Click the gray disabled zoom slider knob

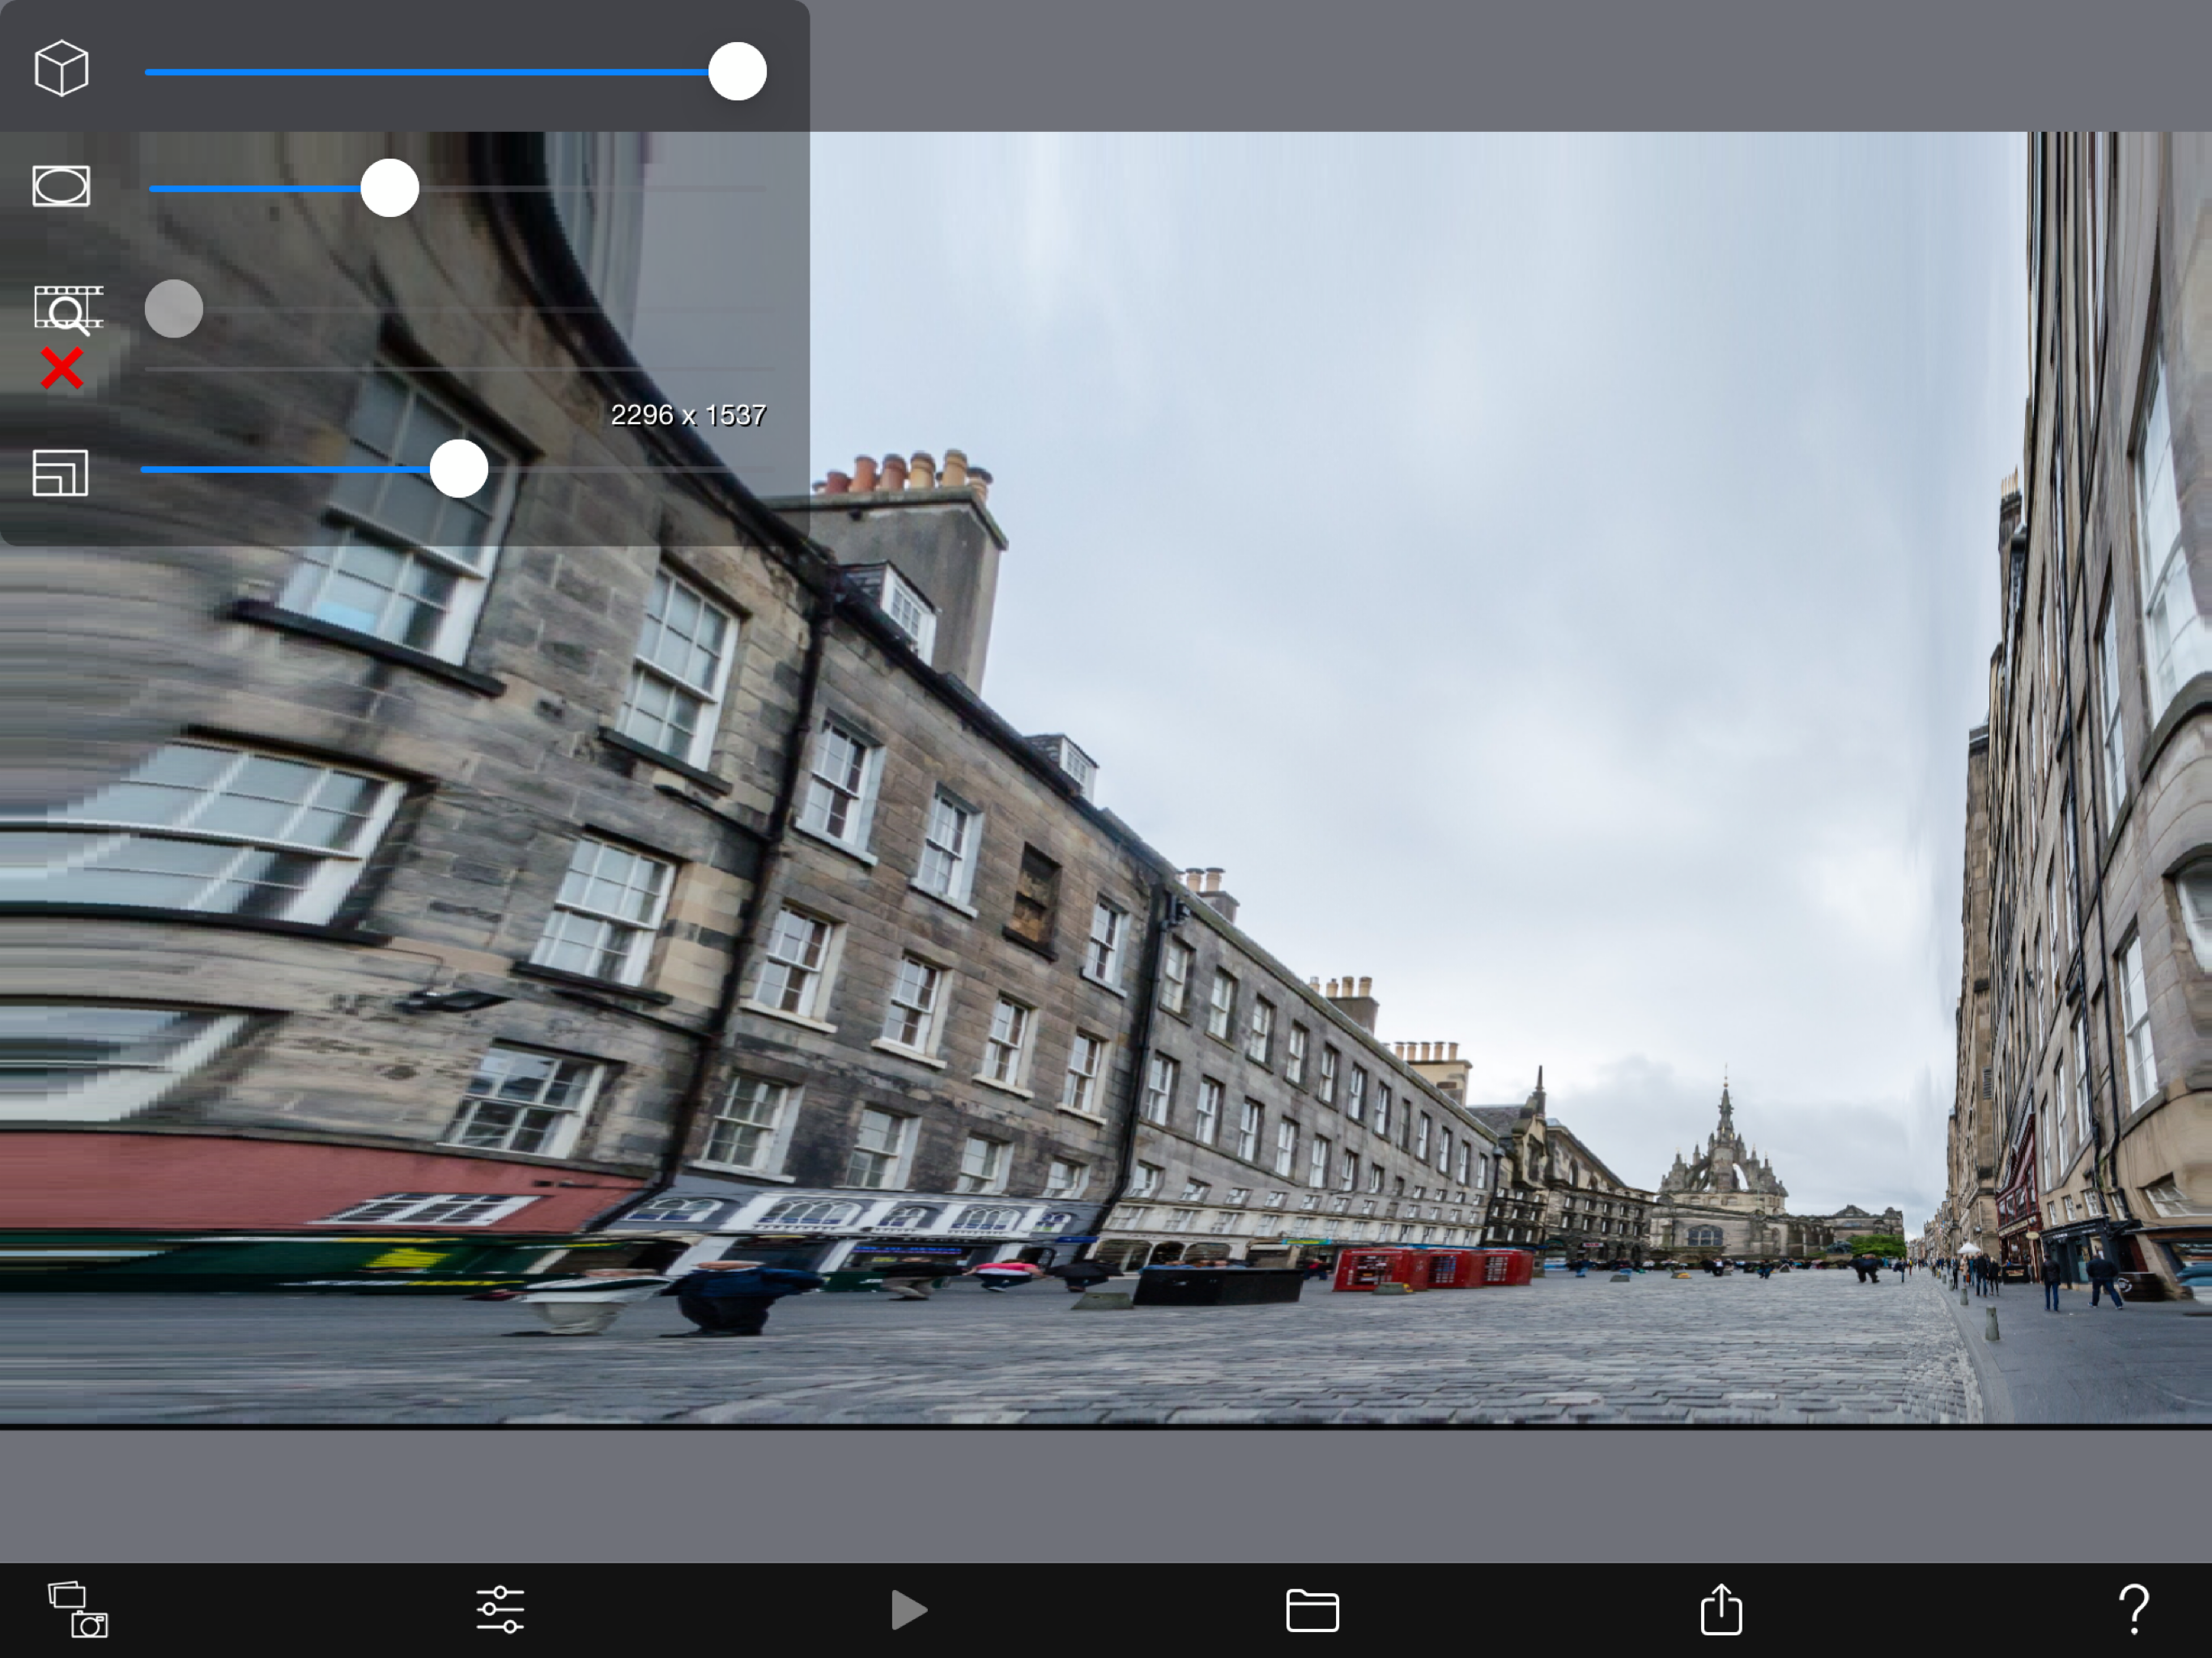coord(174,309)
